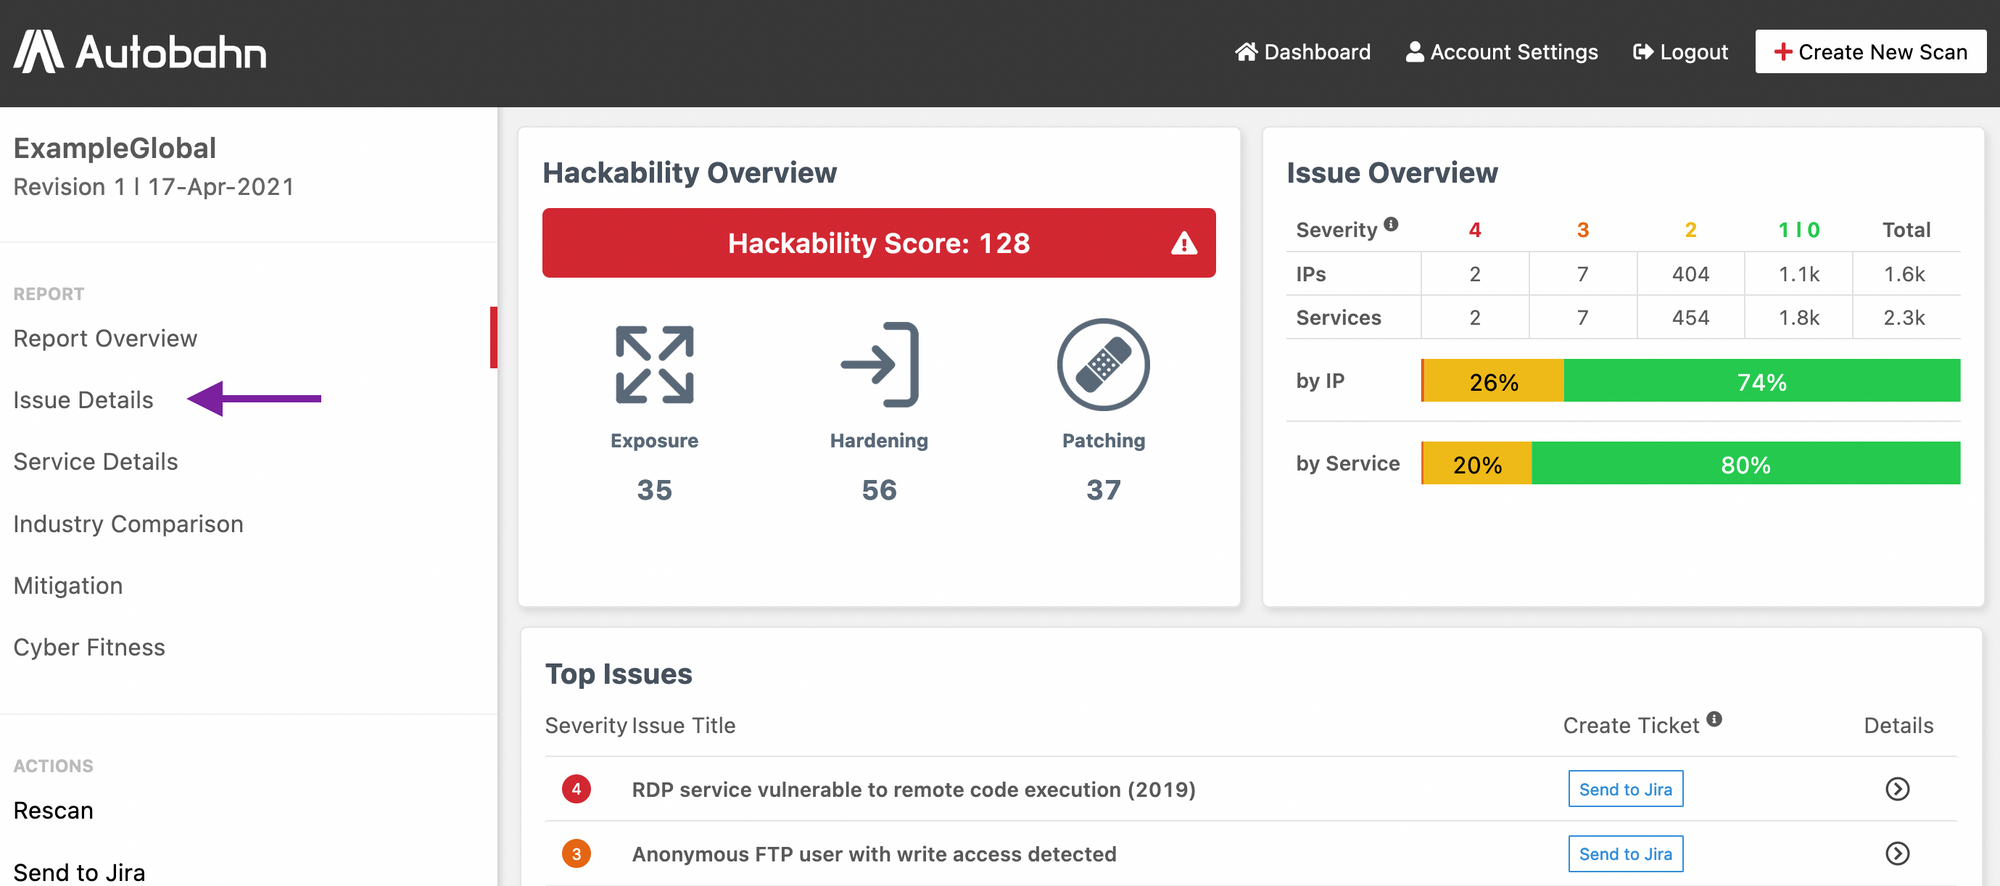Click the by Service green 80% bar segment
Viewport: 2000px width, 886px height.
pos(1746,464)
